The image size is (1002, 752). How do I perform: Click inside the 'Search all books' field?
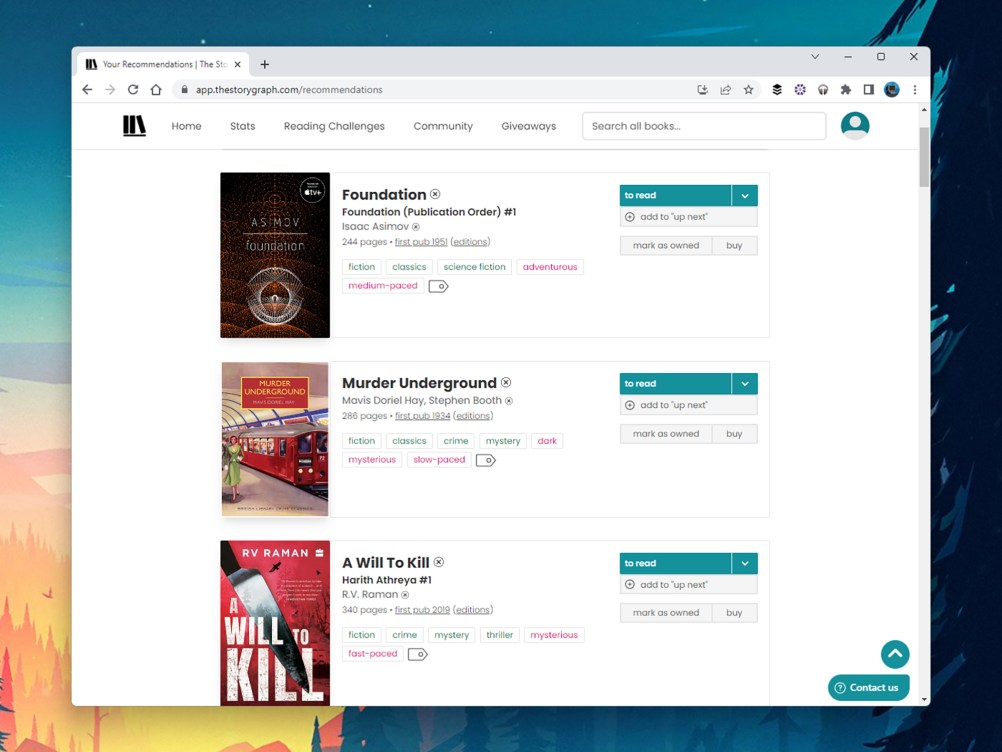pos(702,125)
